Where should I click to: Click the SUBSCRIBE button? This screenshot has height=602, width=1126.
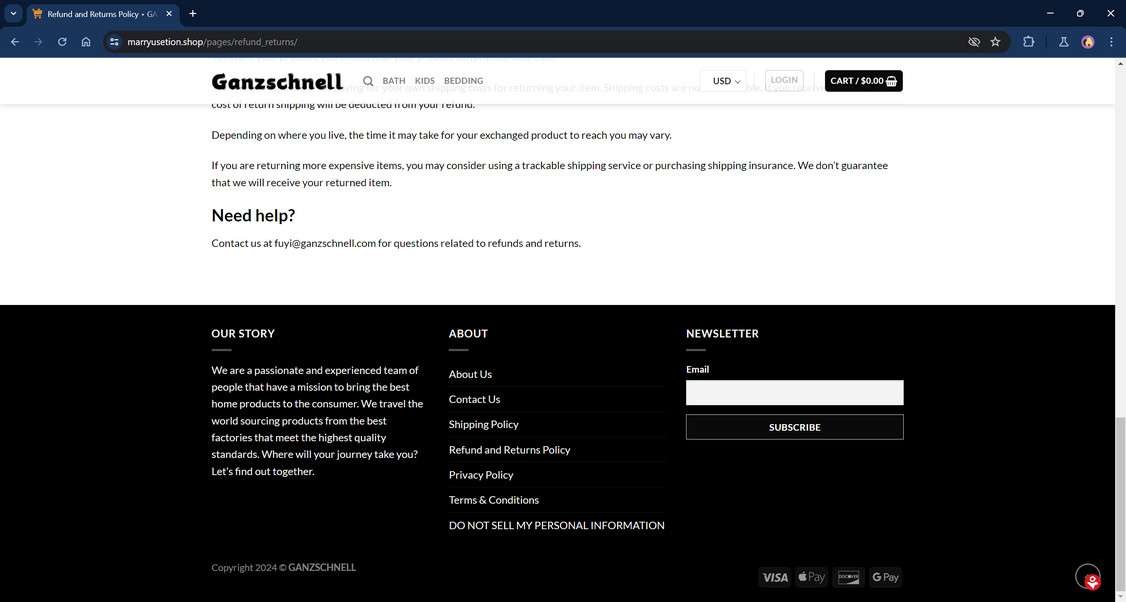click(x=794, y=427)
